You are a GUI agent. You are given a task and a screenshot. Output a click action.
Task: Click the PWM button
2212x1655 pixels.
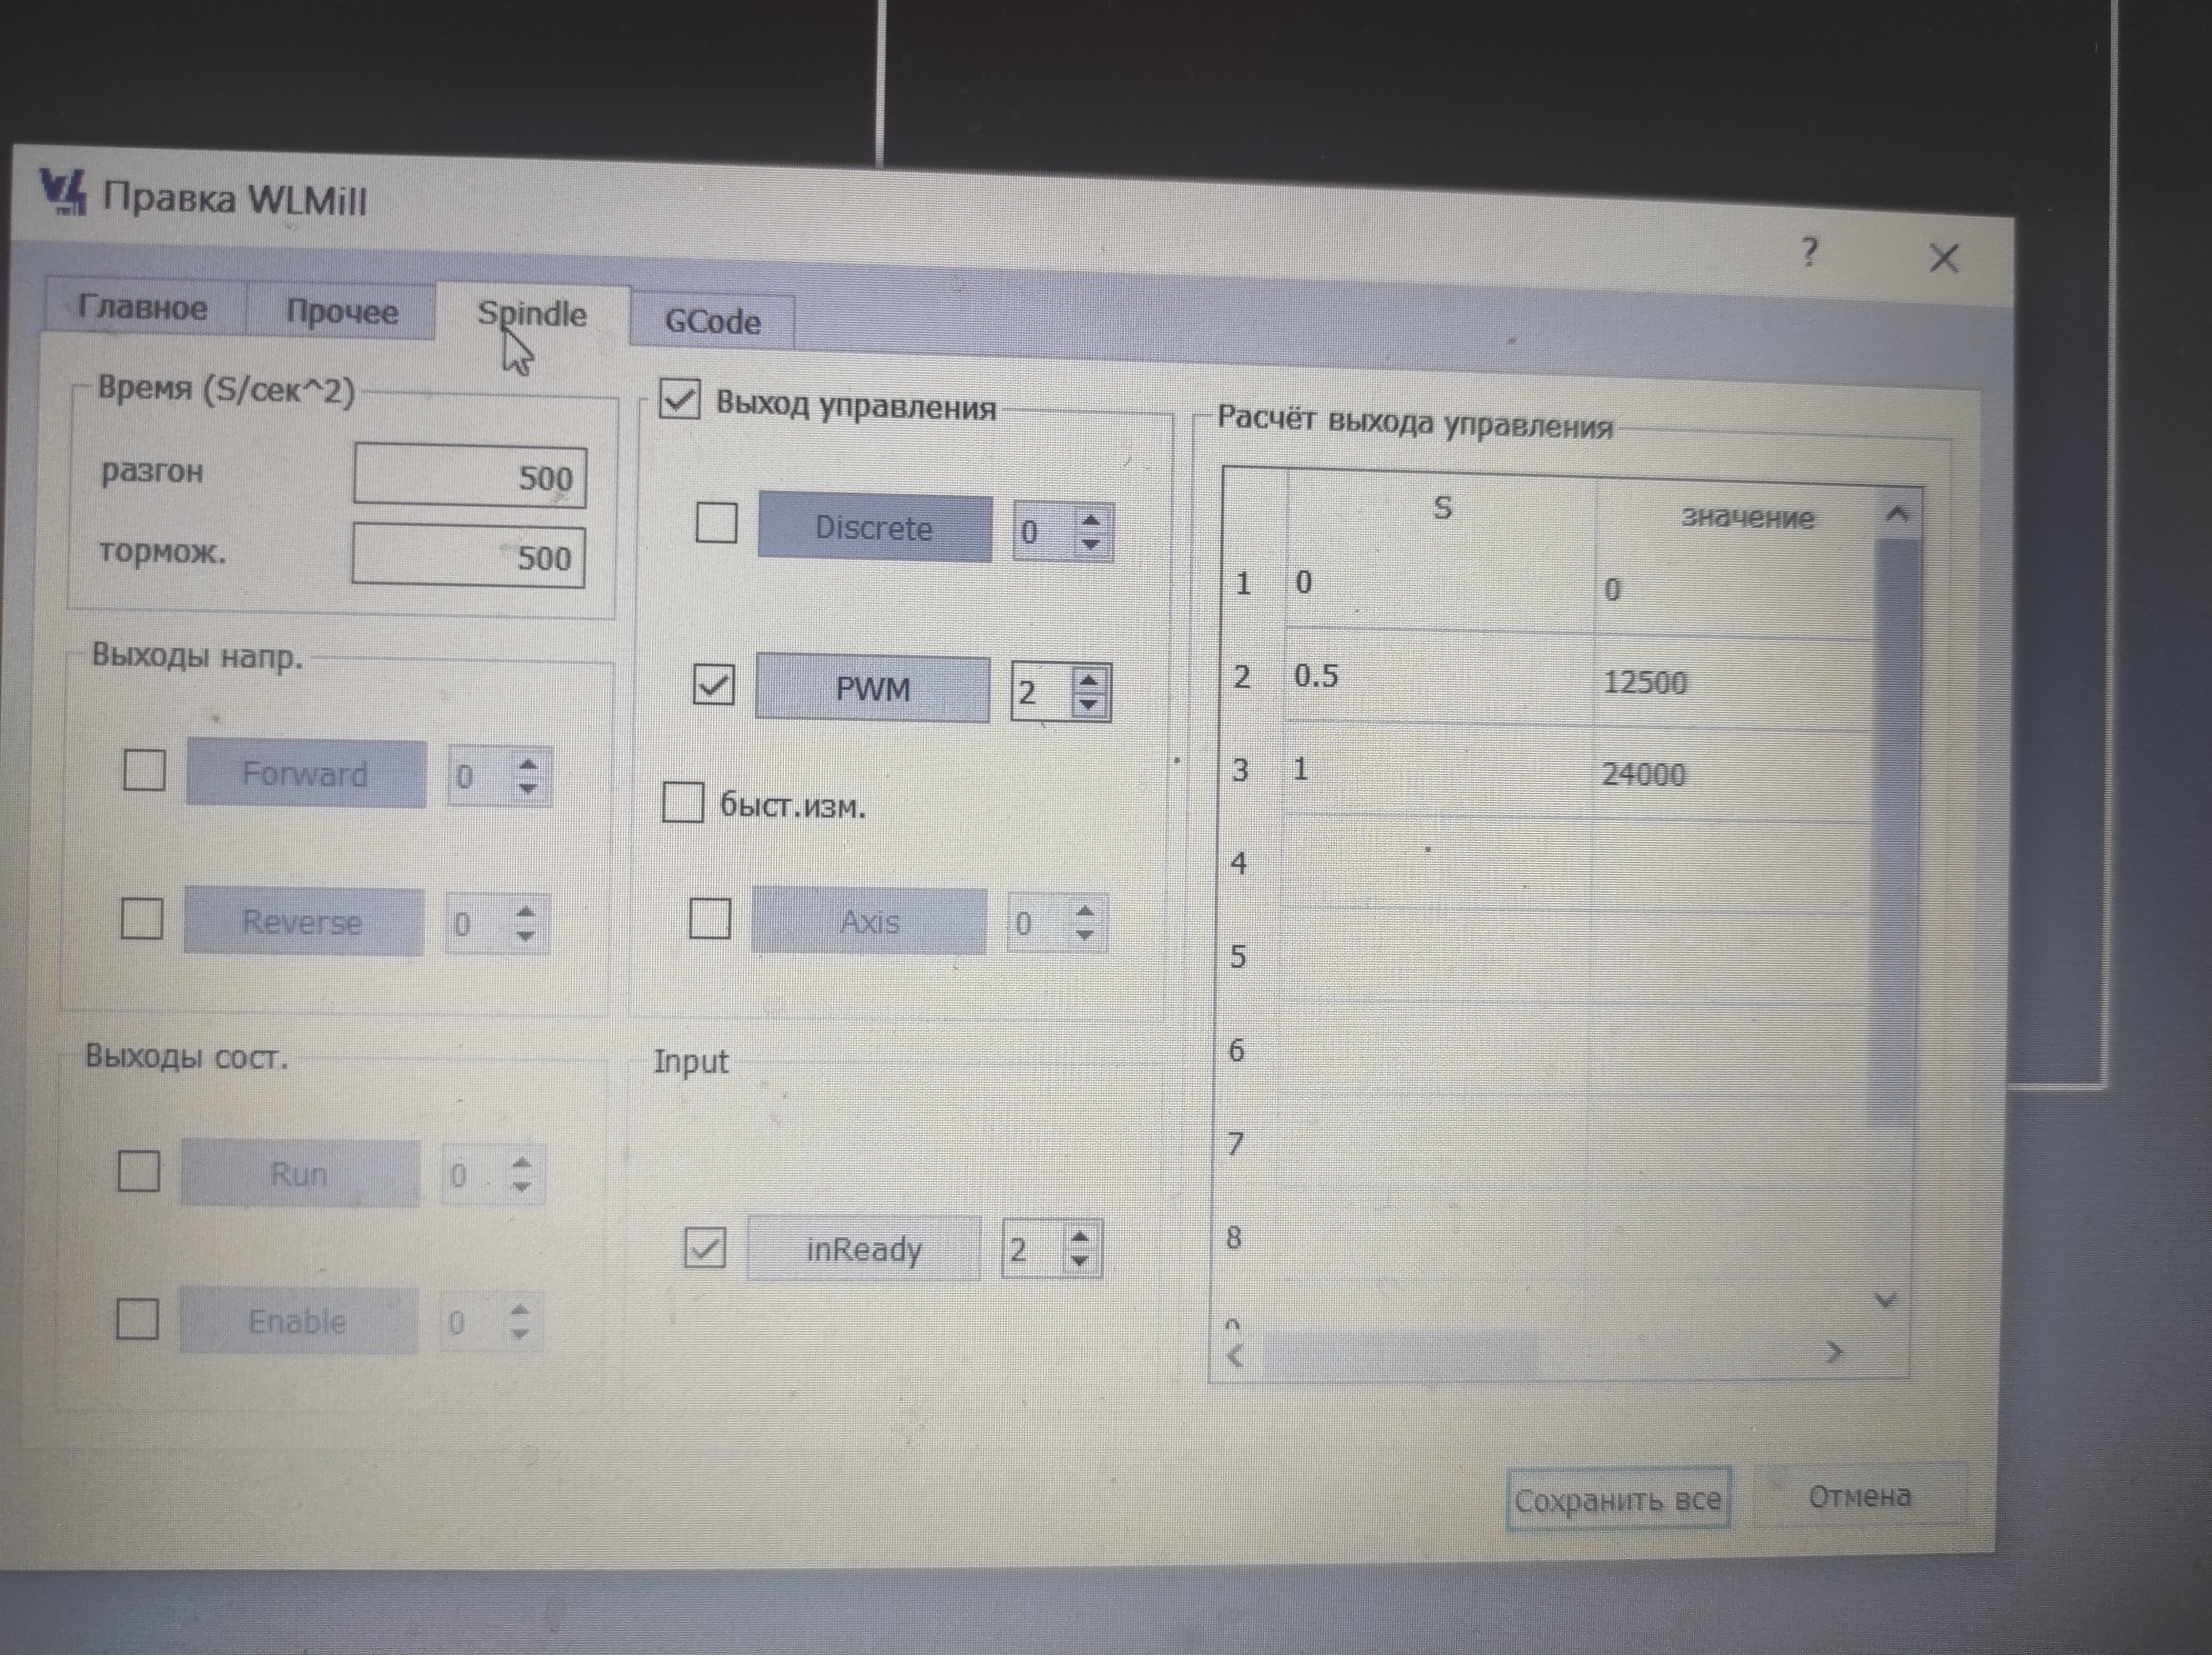coord(872,689)
